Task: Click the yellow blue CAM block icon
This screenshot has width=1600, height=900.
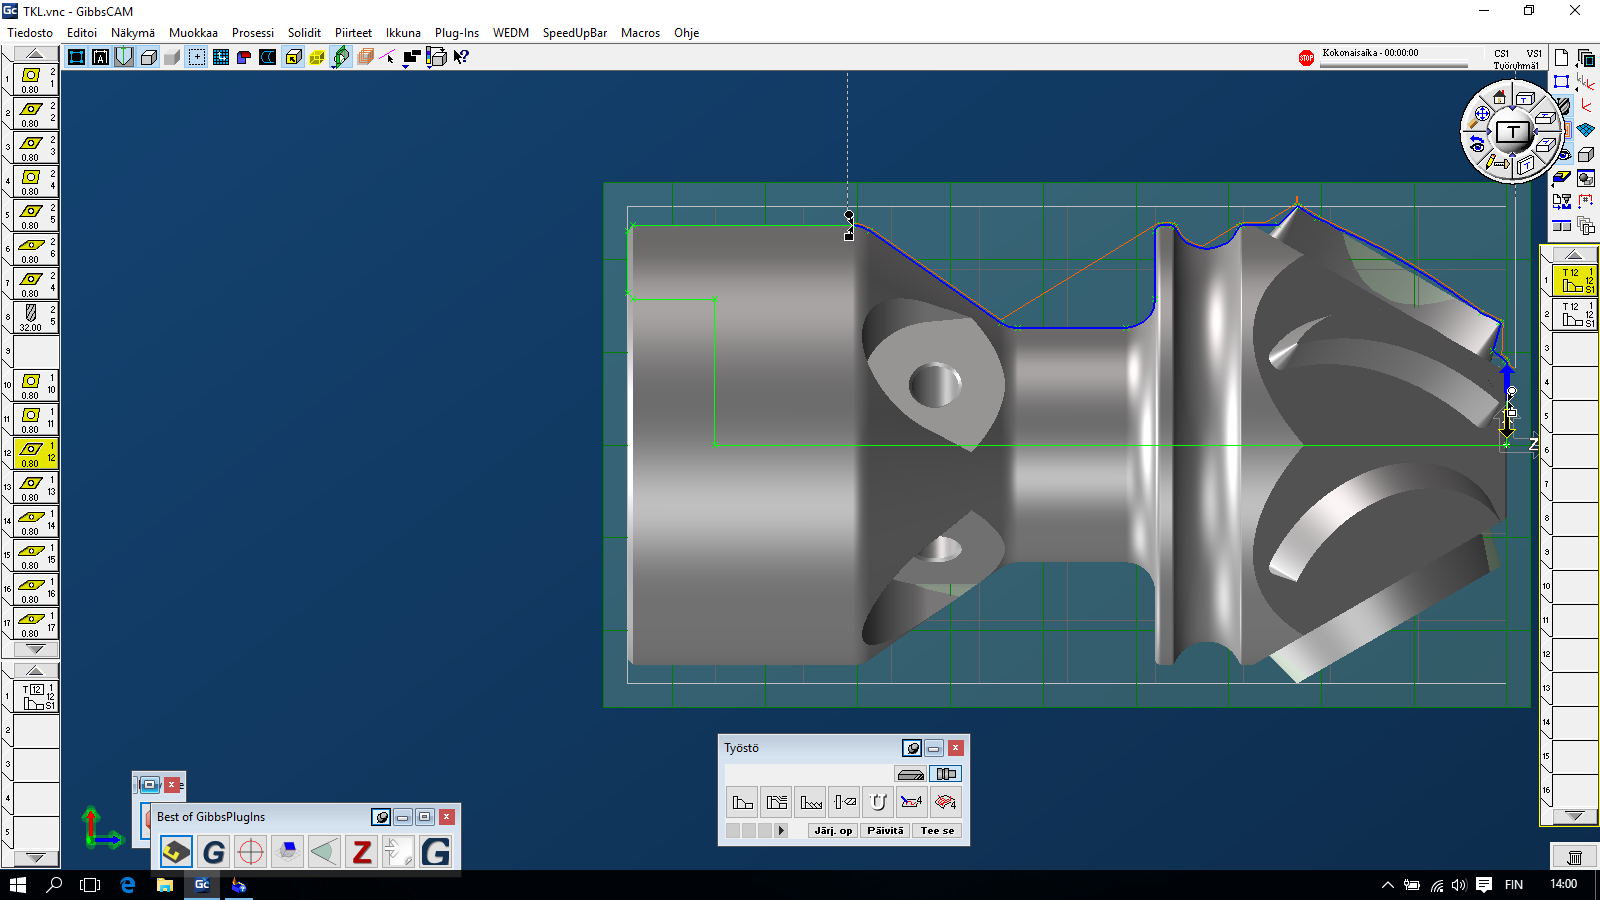Action: click(x=1561, y=178)
